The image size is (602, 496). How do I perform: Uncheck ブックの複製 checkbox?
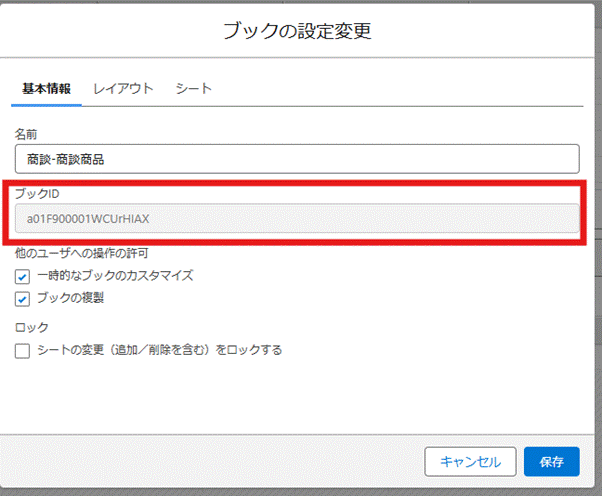click(22, 299)
